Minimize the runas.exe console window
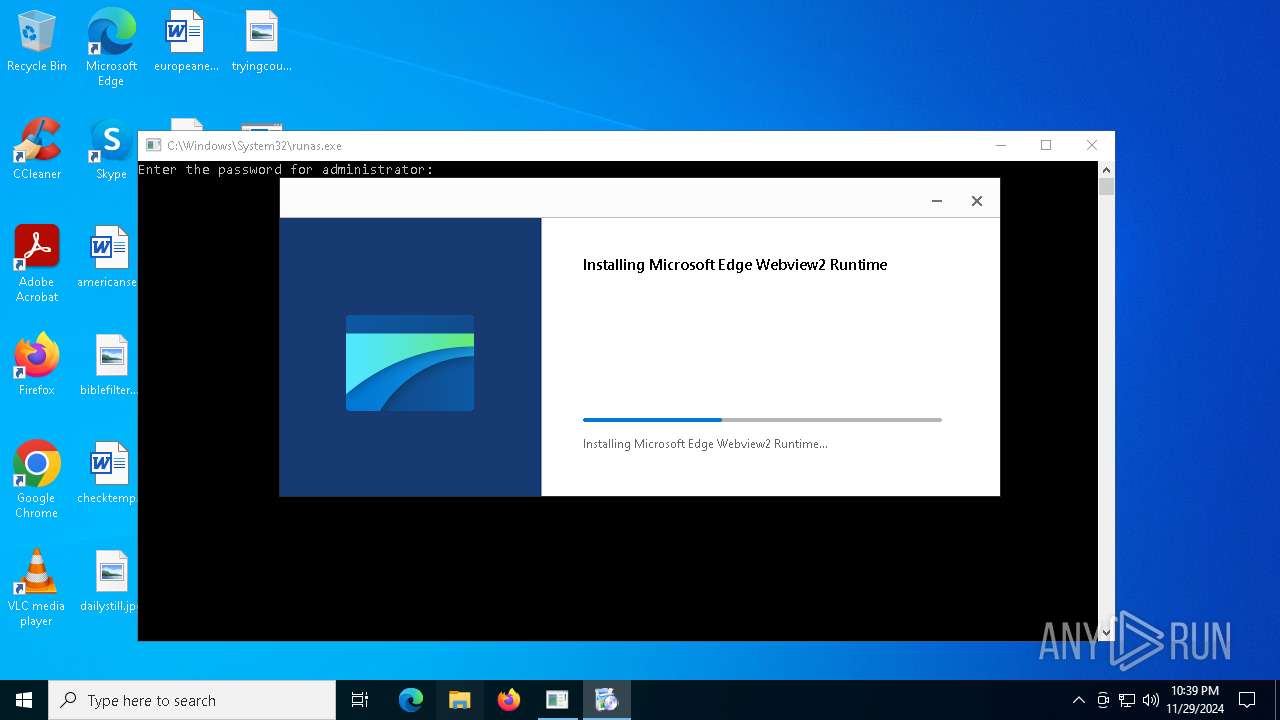 (x=1000, y=145)
